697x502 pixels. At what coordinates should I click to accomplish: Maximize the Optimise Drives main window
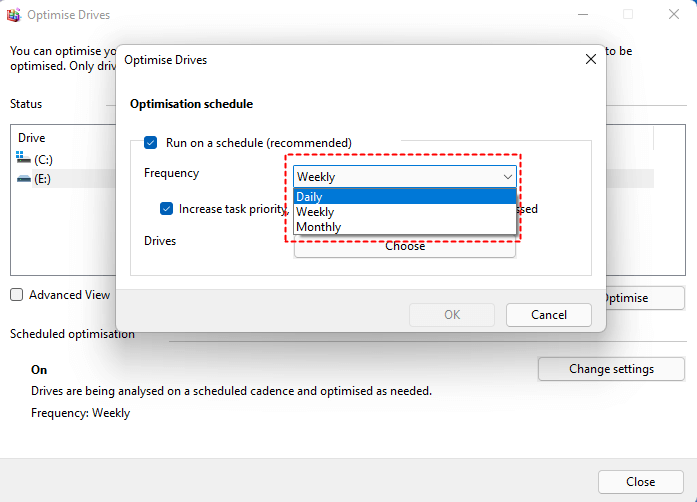click(x=628, y=15)
